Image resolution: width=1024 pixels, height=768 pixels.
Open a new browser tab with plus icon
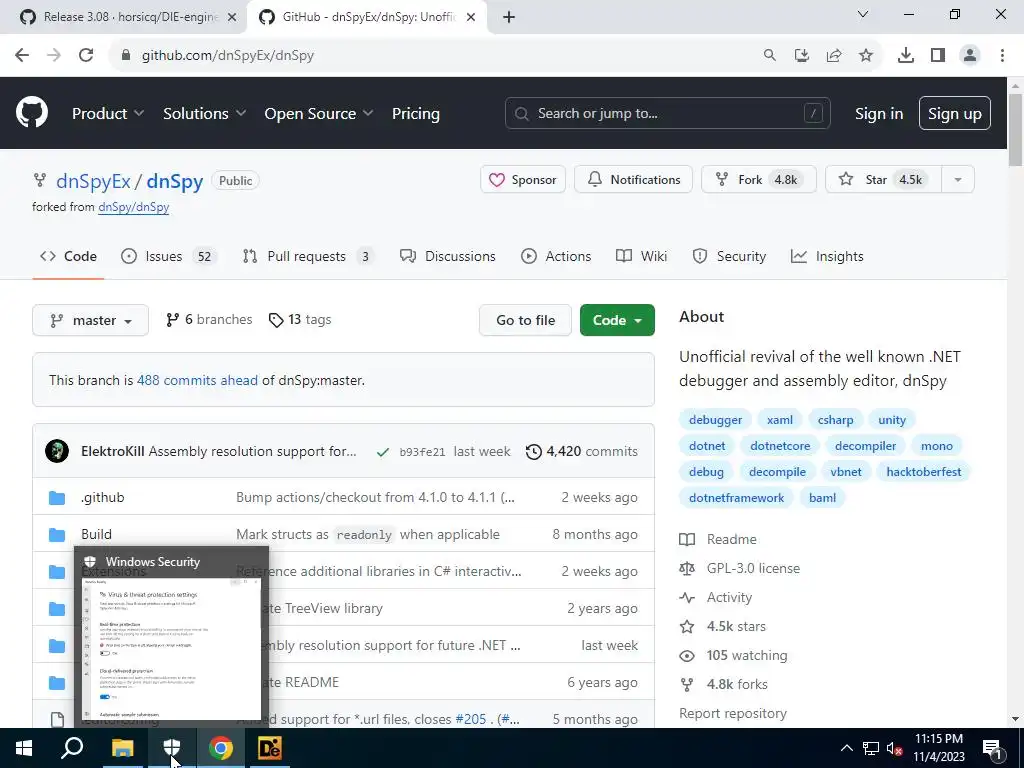tap(509, 17)
